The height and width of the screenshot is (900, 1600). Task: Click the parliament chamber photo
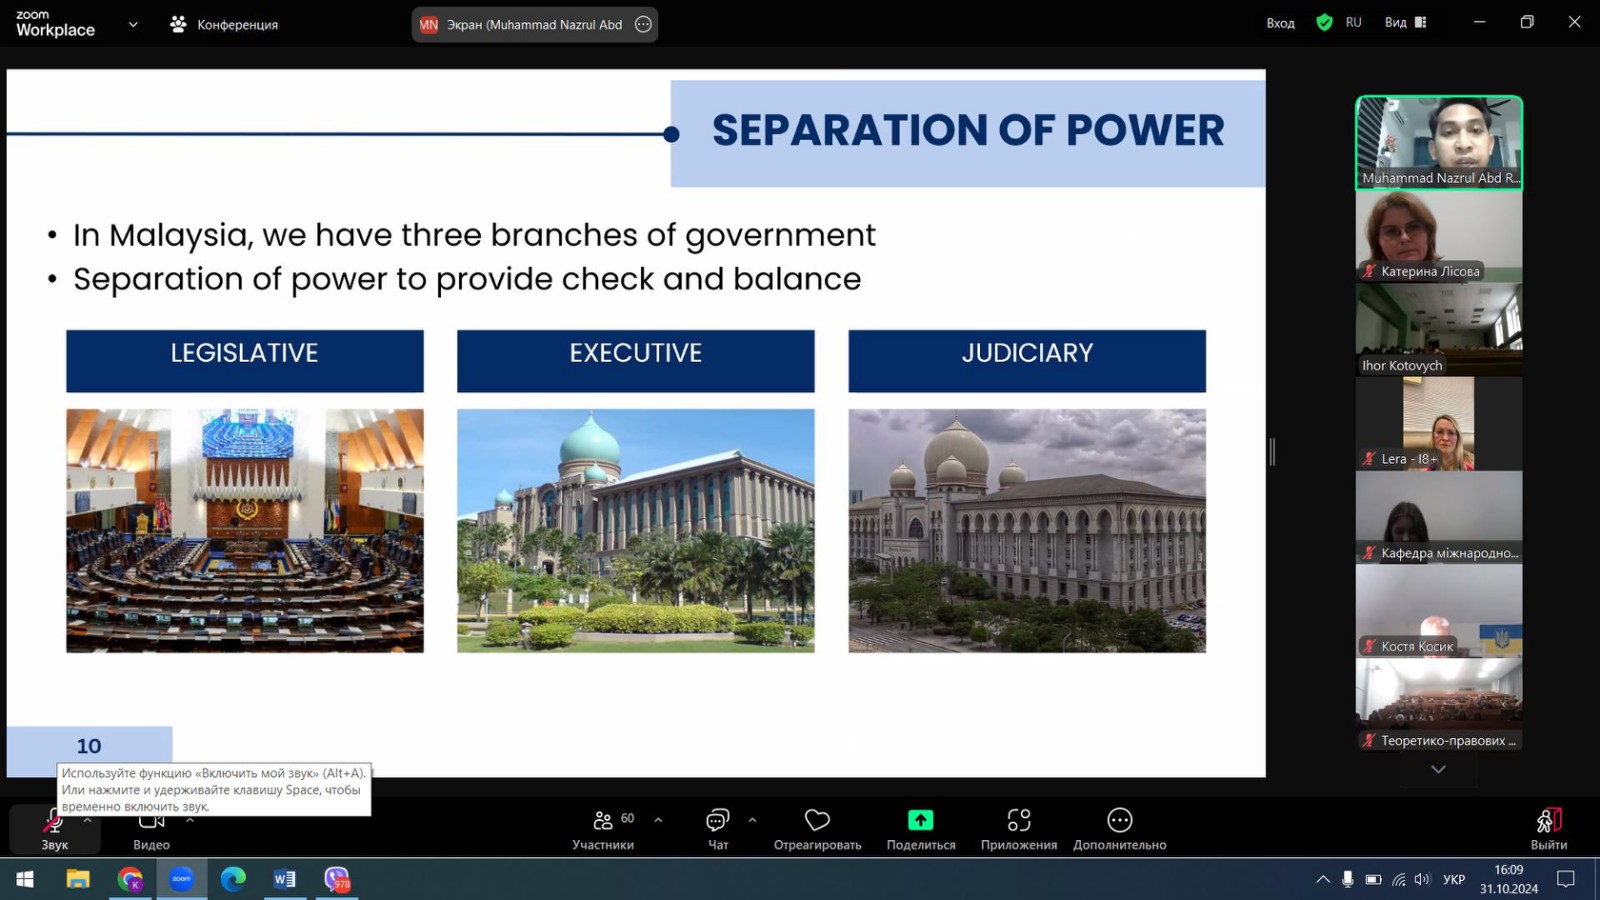pyautogui.click(x=245, y=530)
